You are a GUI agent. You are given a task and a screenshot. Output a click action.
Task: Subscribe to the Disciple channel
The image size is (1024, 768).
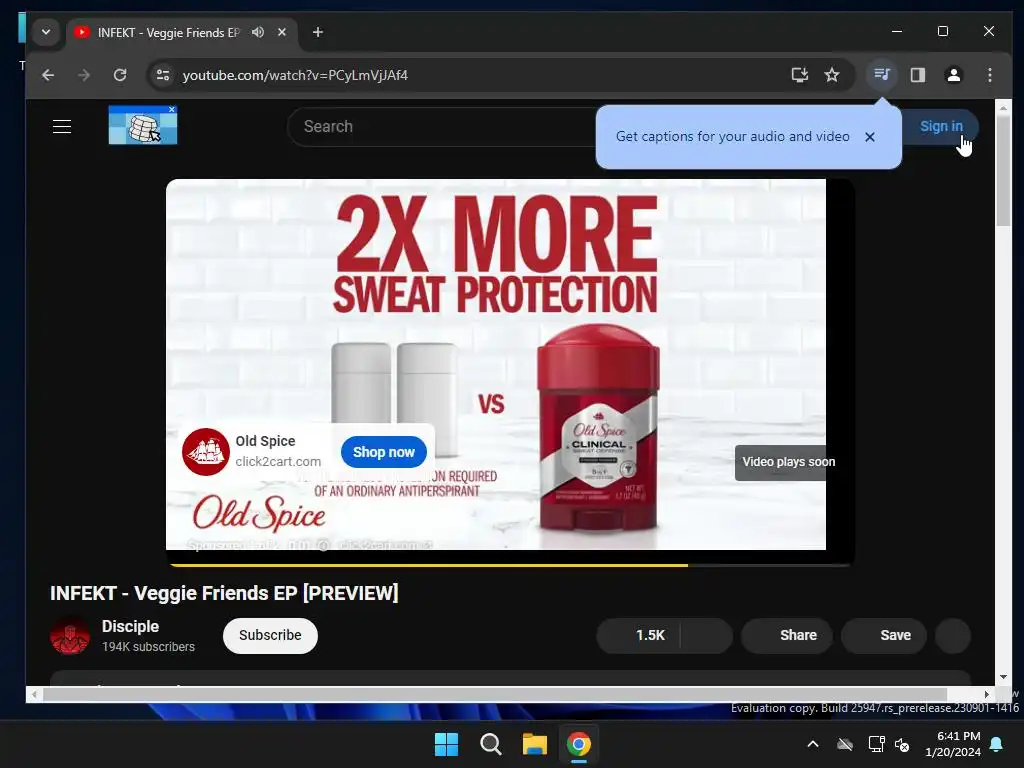270,635
